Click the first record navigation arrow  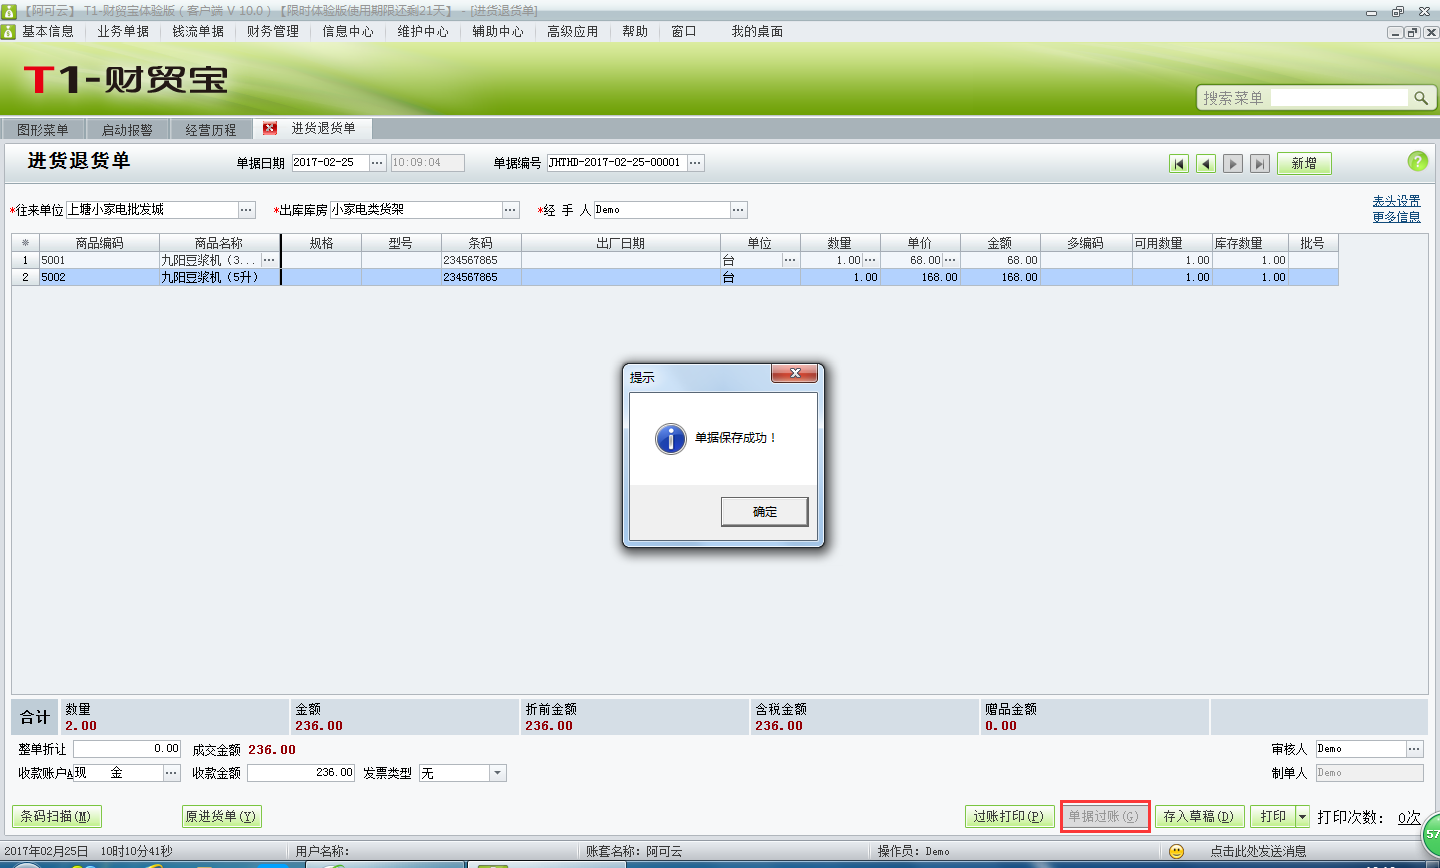coord(1179,163)
